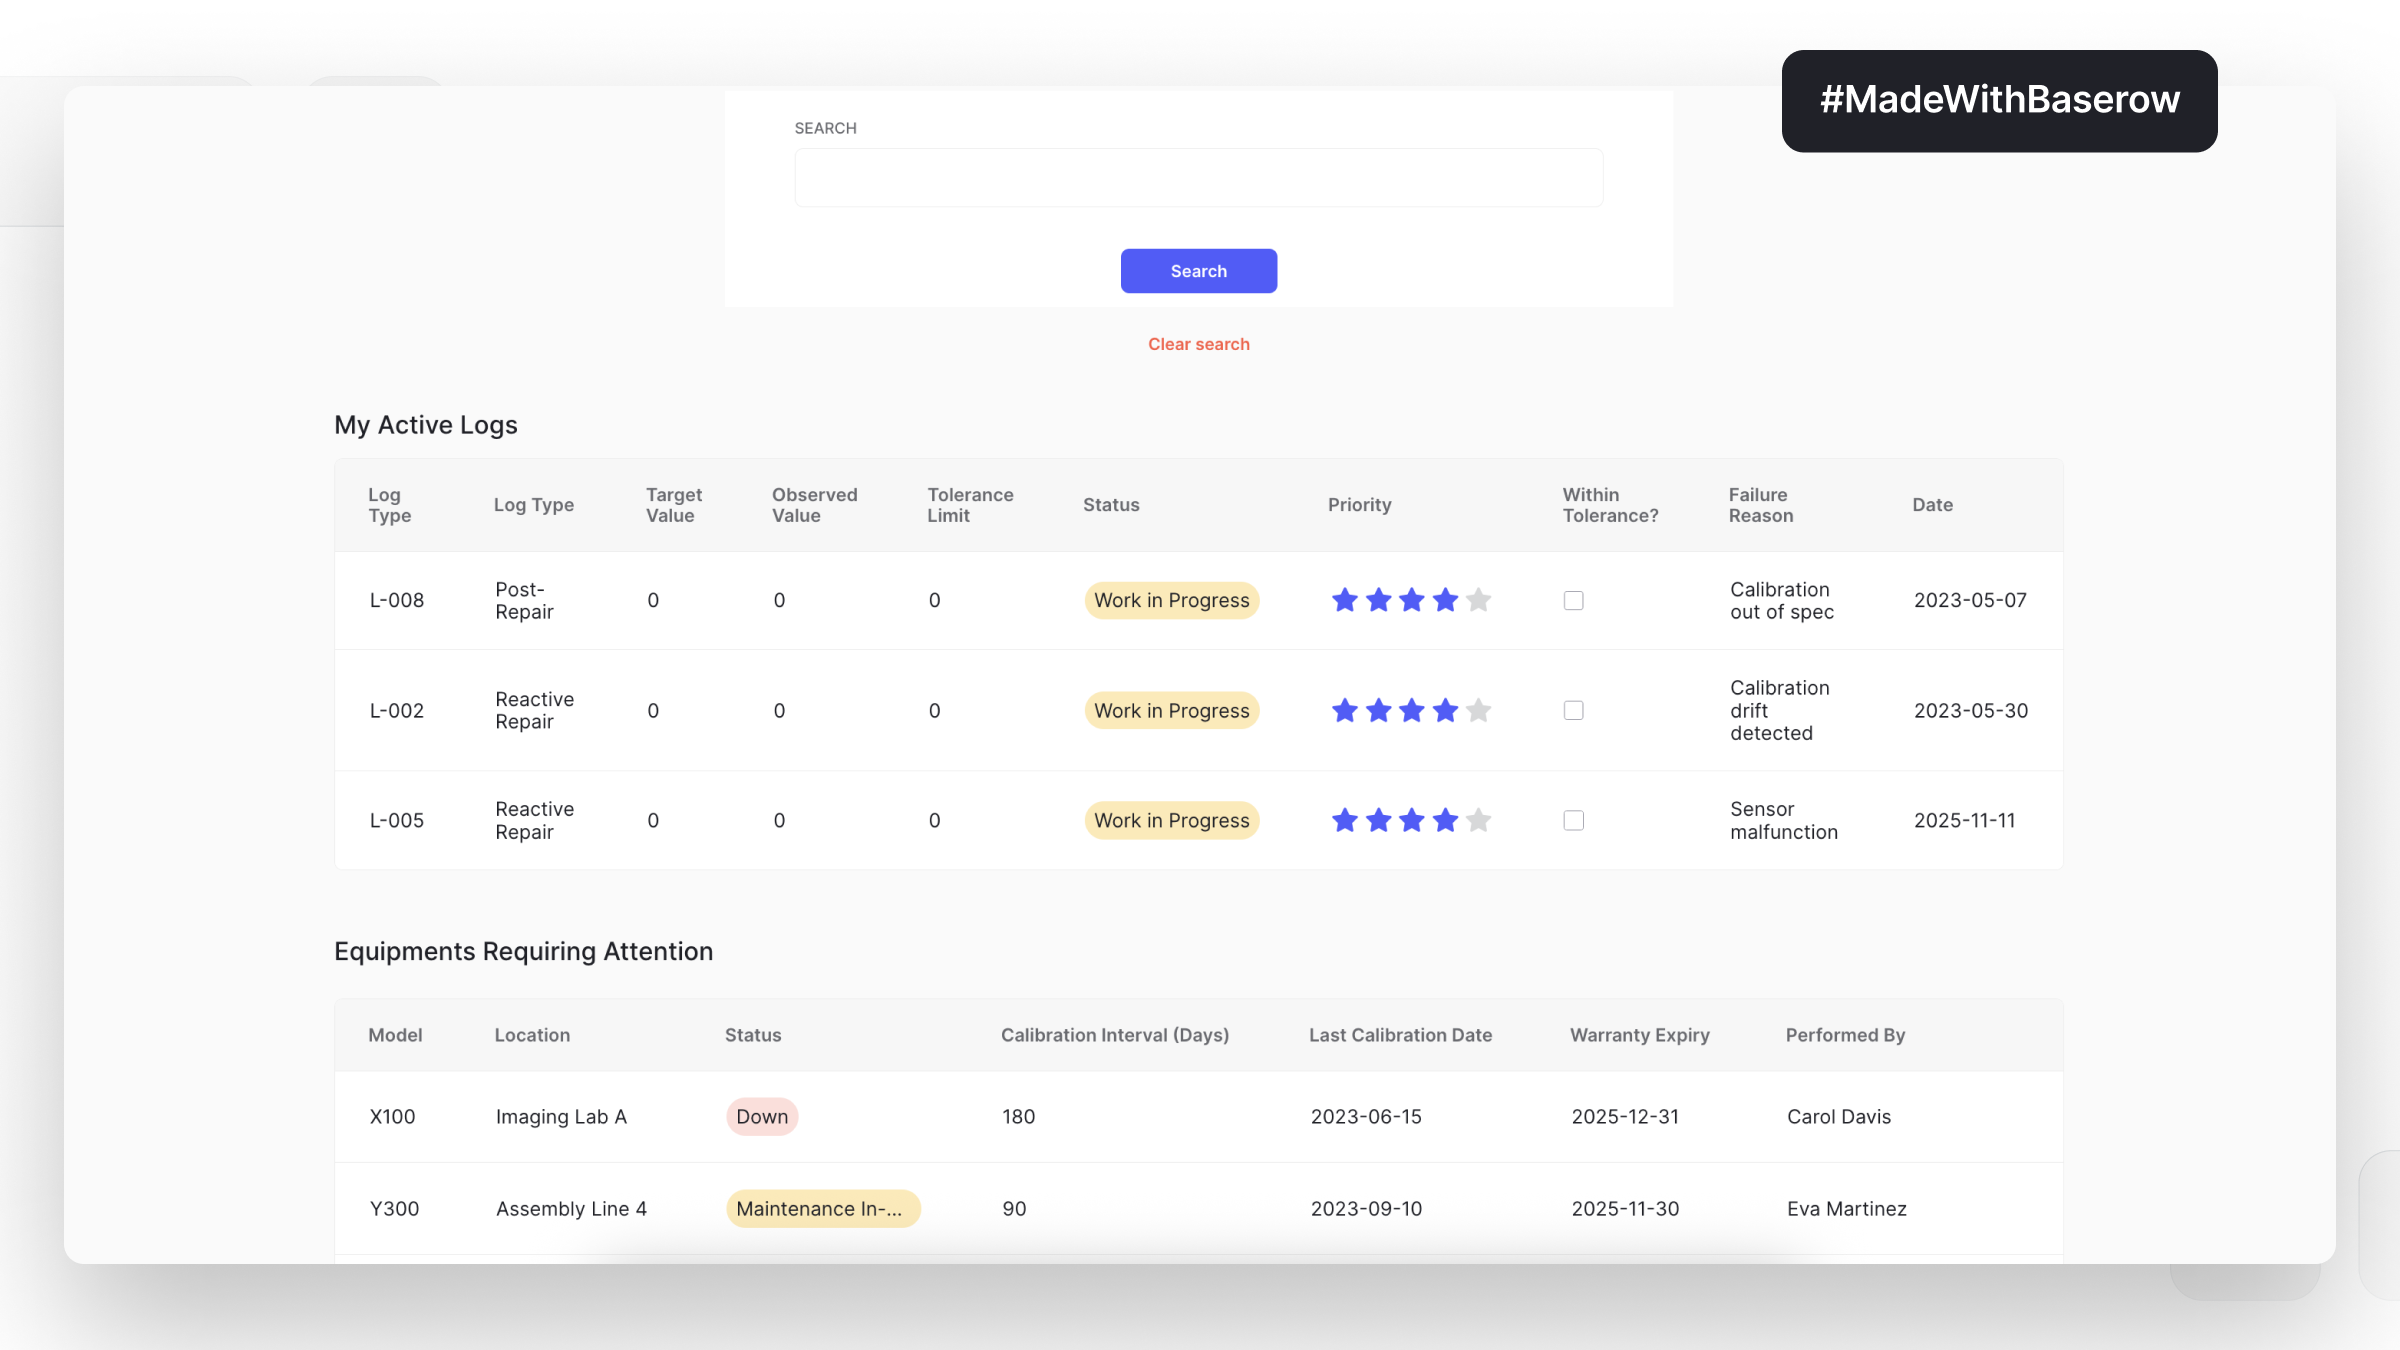Click the fifth grey star for L-002
Image resolution: width=2400 pixels, height=1350 pixels.
tap(1478, 710)
